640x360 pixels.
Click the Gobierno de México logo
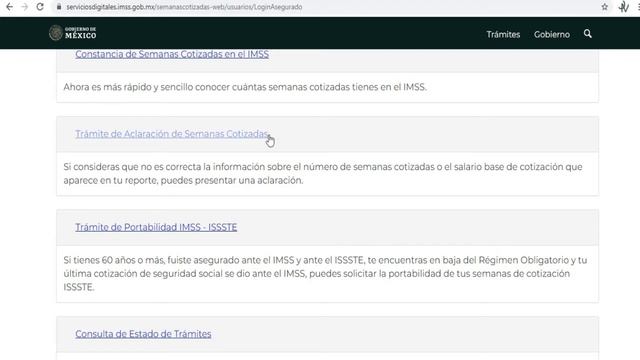pyautogui.click(x=73, y=33)
